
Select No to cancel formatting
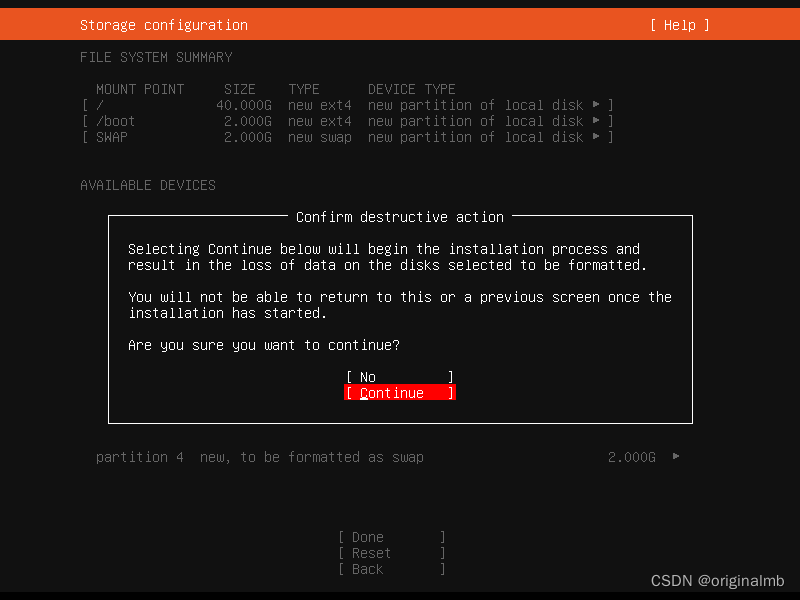(398, 376)
